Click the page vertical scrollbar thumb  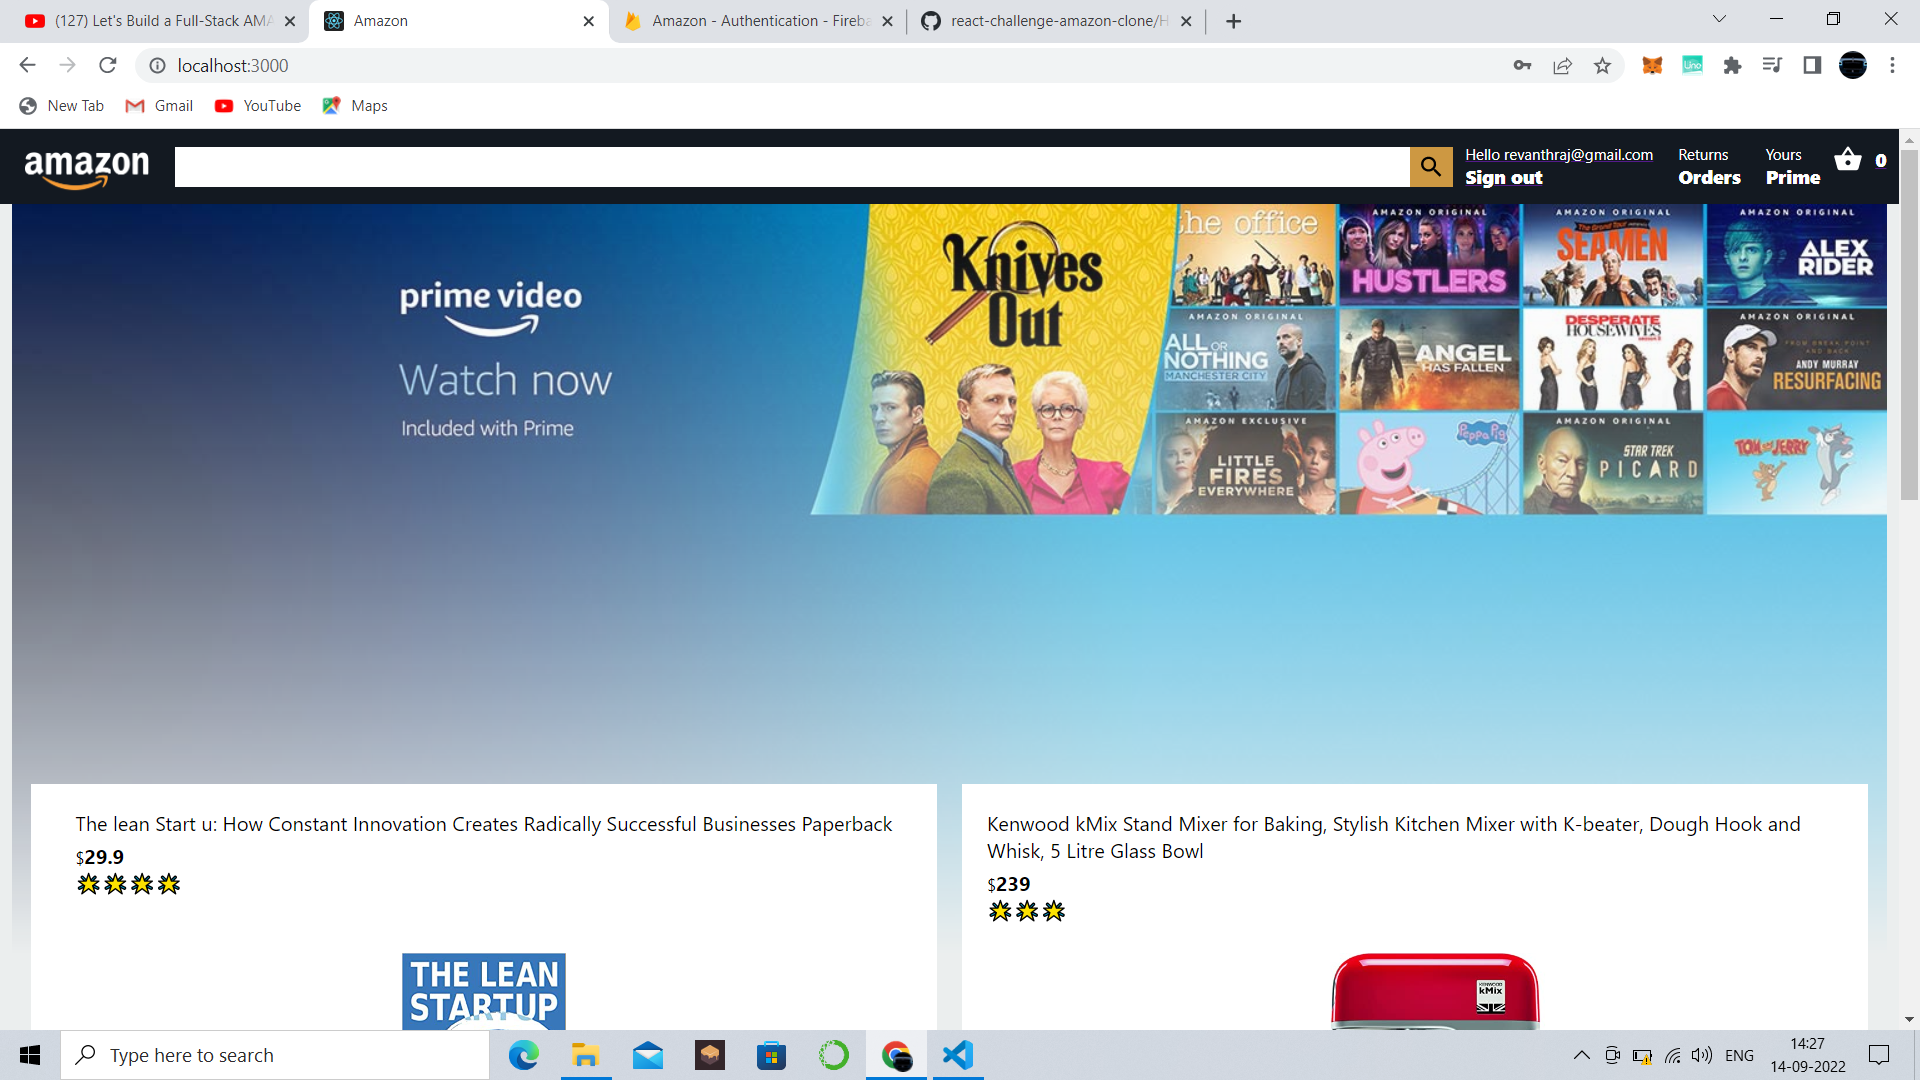point(1909,325)
